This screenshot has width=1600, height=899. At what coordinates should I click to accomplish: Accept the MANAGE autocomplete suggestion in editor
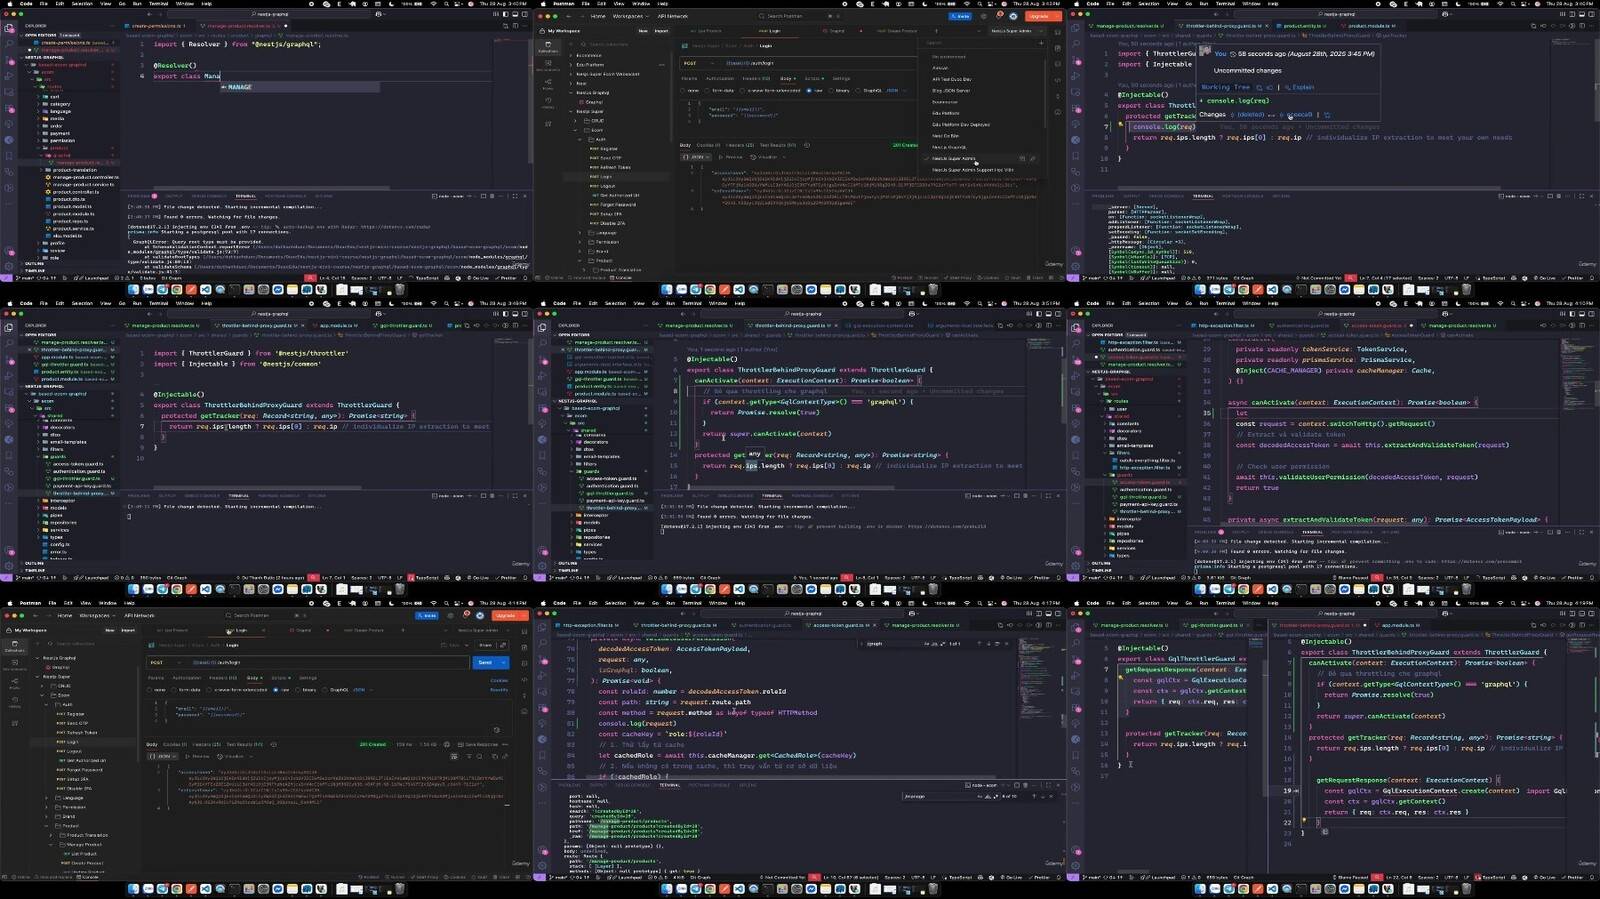coord(240,87)
